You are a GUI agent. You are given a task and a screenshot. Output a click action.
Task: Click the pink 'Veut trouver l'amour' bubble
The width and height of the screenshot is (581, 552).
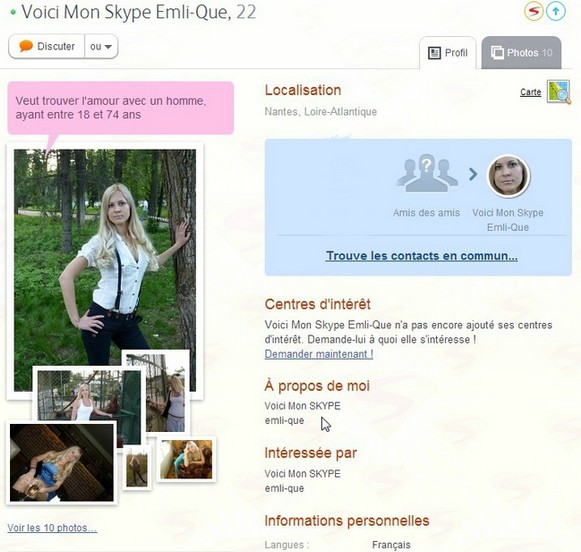(x=120, y=108)
